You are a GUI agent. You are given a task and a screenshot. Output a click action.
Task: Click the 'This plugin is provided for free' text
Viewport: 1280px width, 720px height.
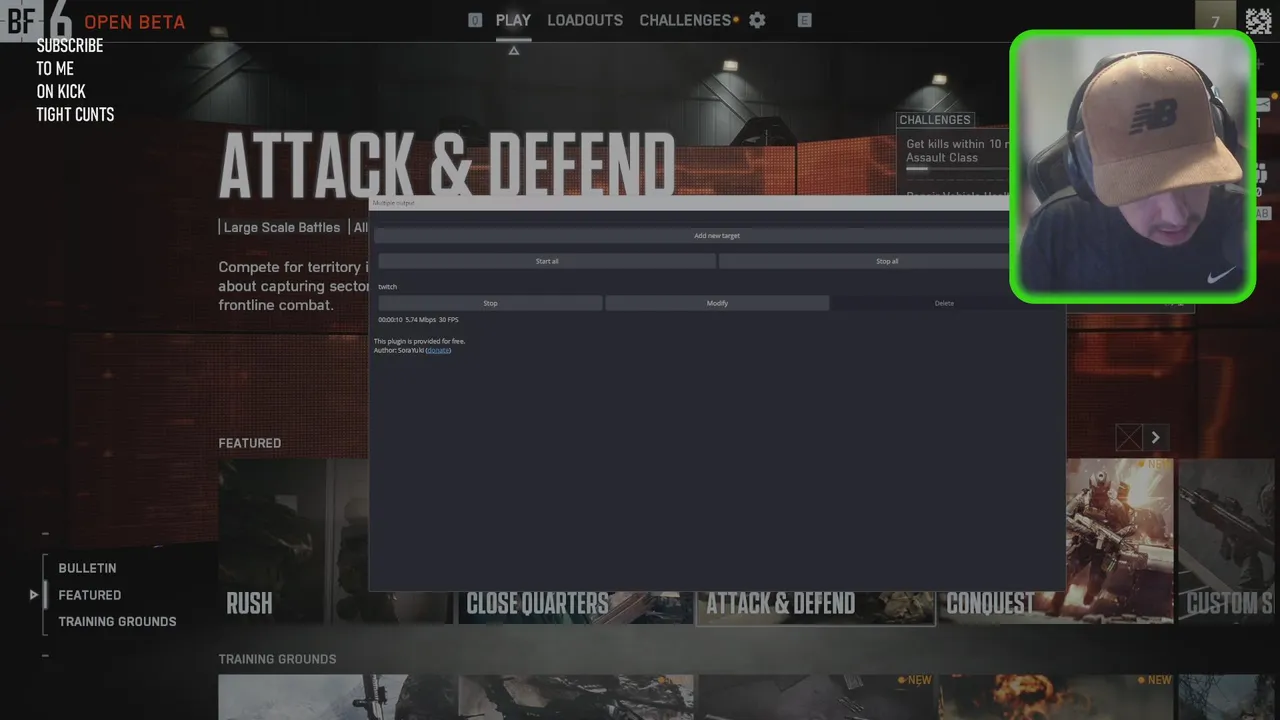pos(419,341)
